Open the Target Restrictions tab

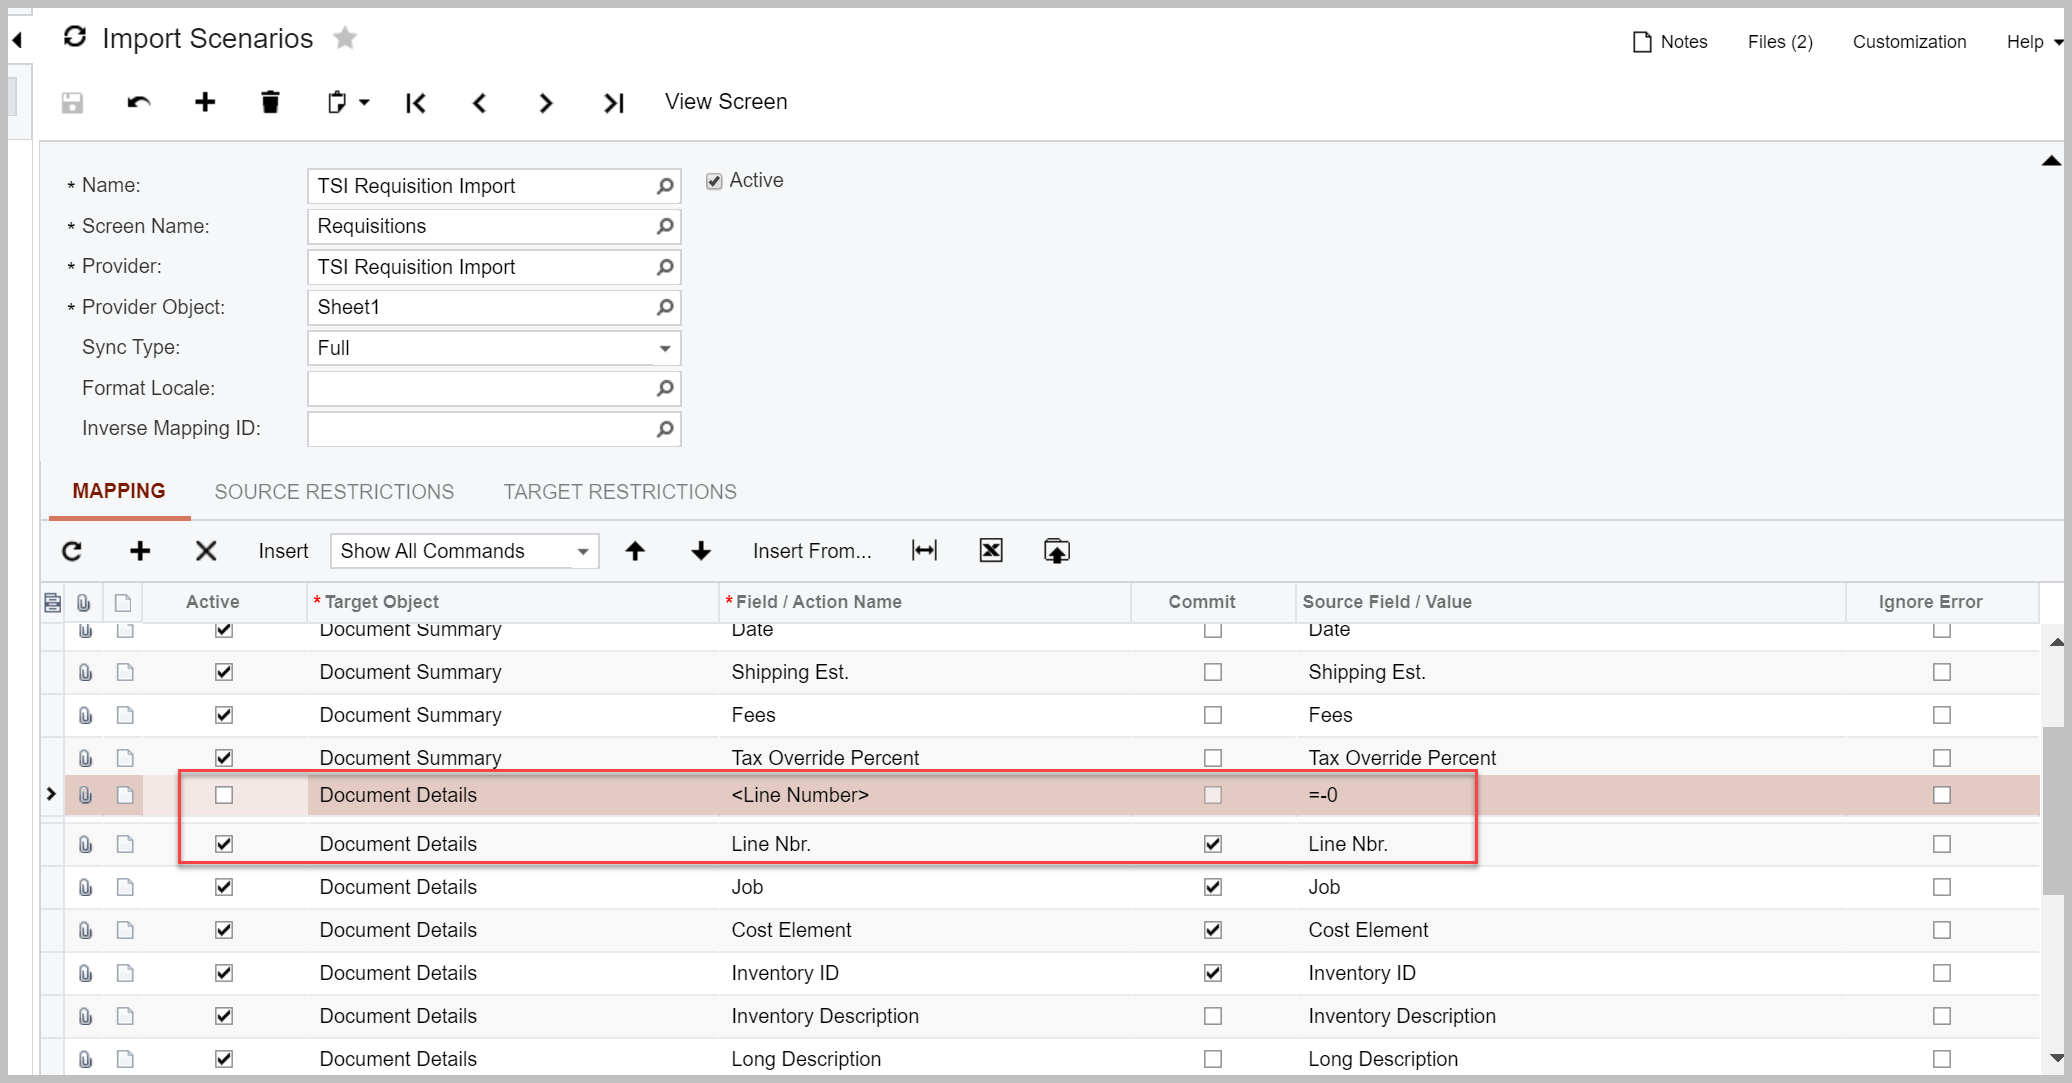pos(619,491)
